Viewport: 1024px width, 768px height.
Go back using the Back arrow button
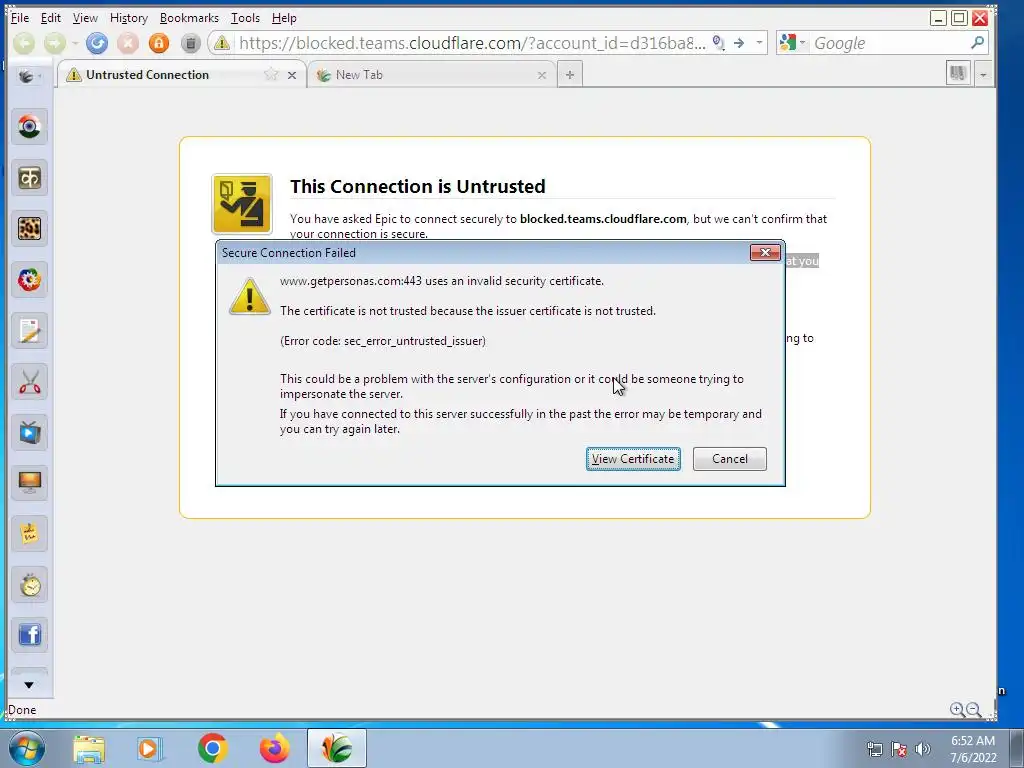tap(24, 44)
